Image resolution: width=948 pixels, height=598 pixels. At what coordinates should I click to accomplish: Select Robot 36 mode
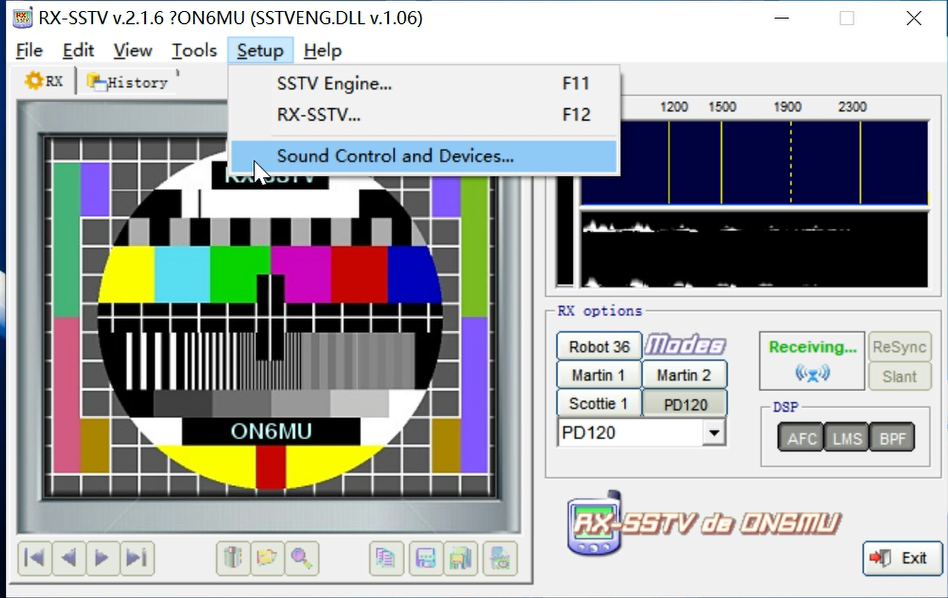point(599,346)
